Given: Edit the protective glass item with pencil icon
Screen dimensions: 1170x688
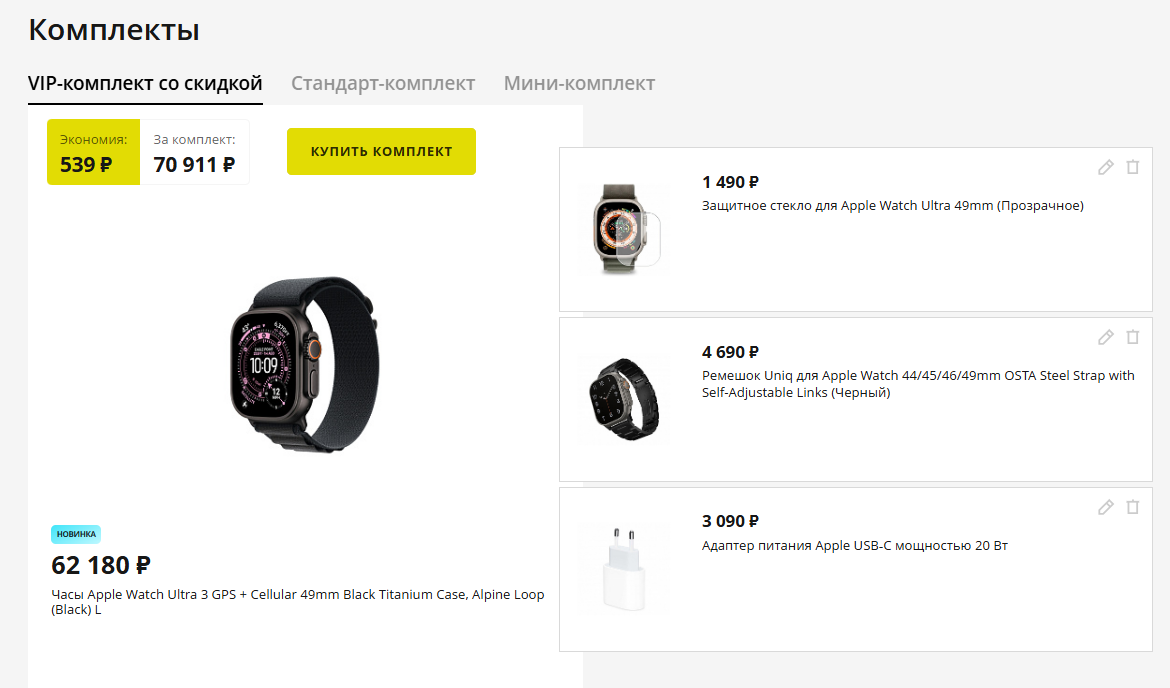Looking at the screenshot, I should pos(1106,167).
